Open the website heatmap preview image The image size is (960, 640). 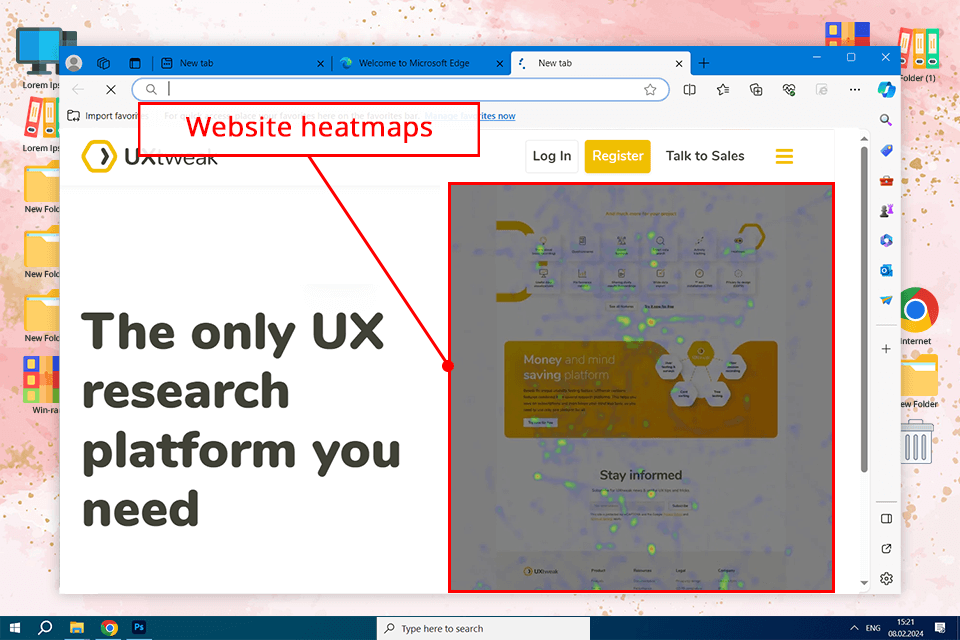(641, 387)
